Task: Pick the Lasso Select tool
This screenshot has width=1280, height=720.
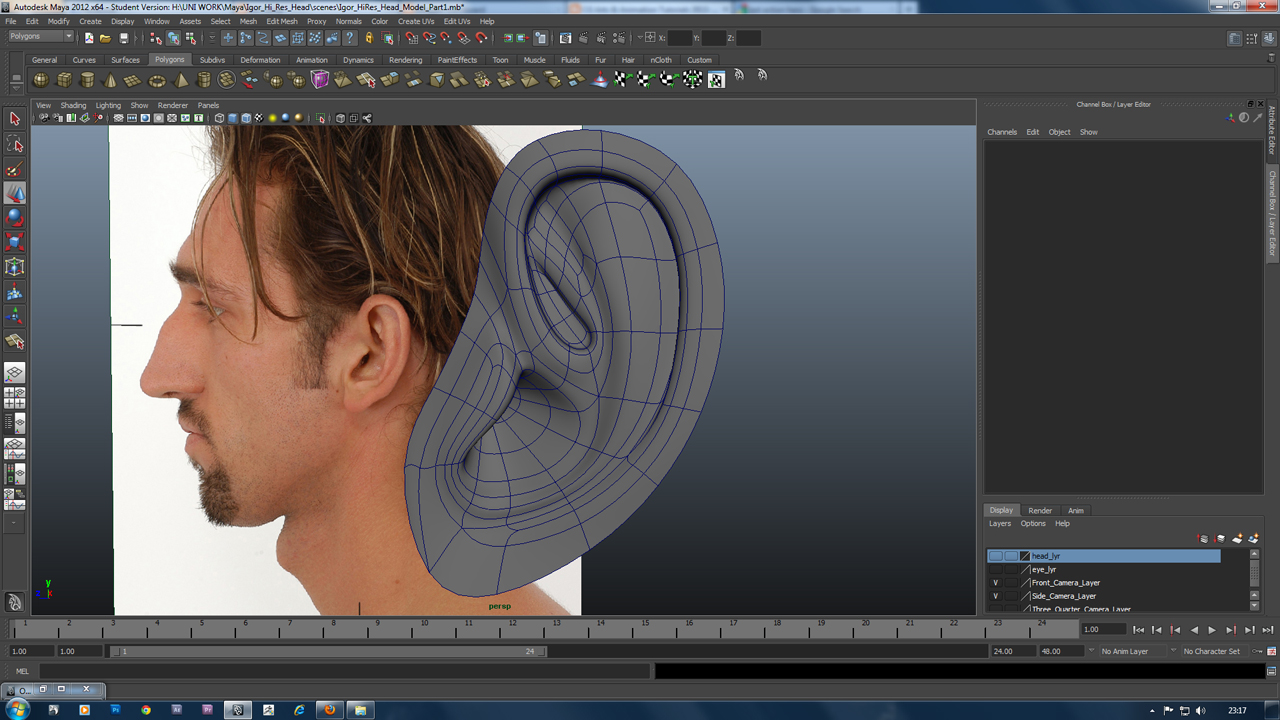Action: (15, 144)
